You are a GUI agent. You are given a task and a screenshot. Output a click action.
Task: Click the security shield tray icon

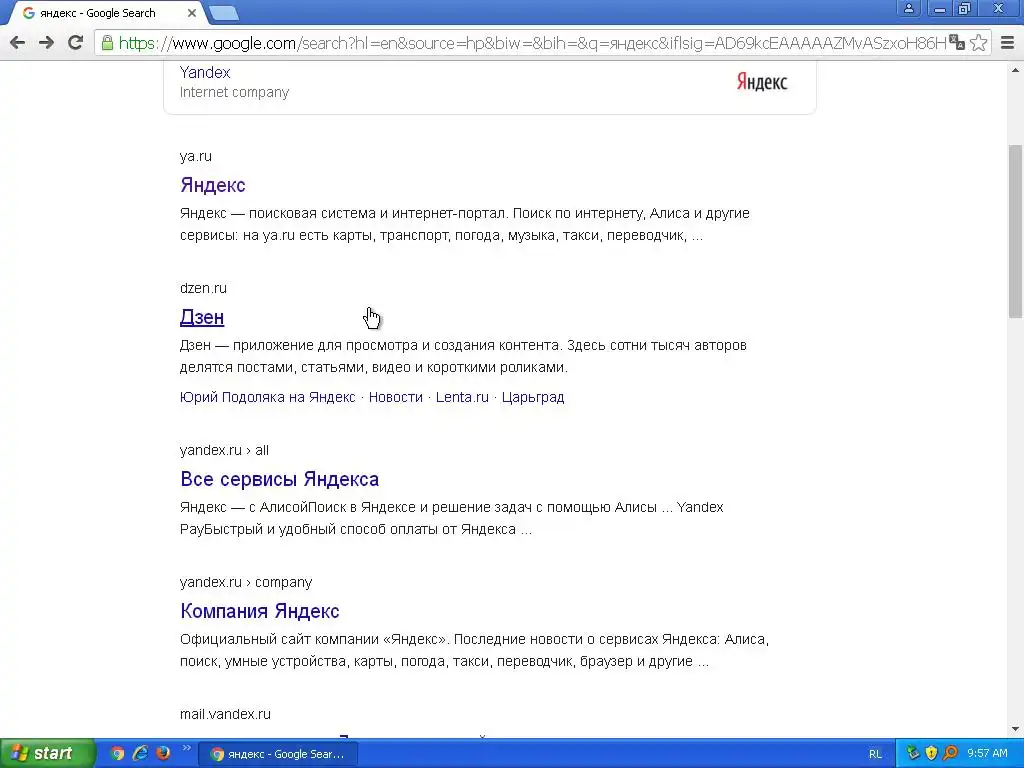point(931,753)
